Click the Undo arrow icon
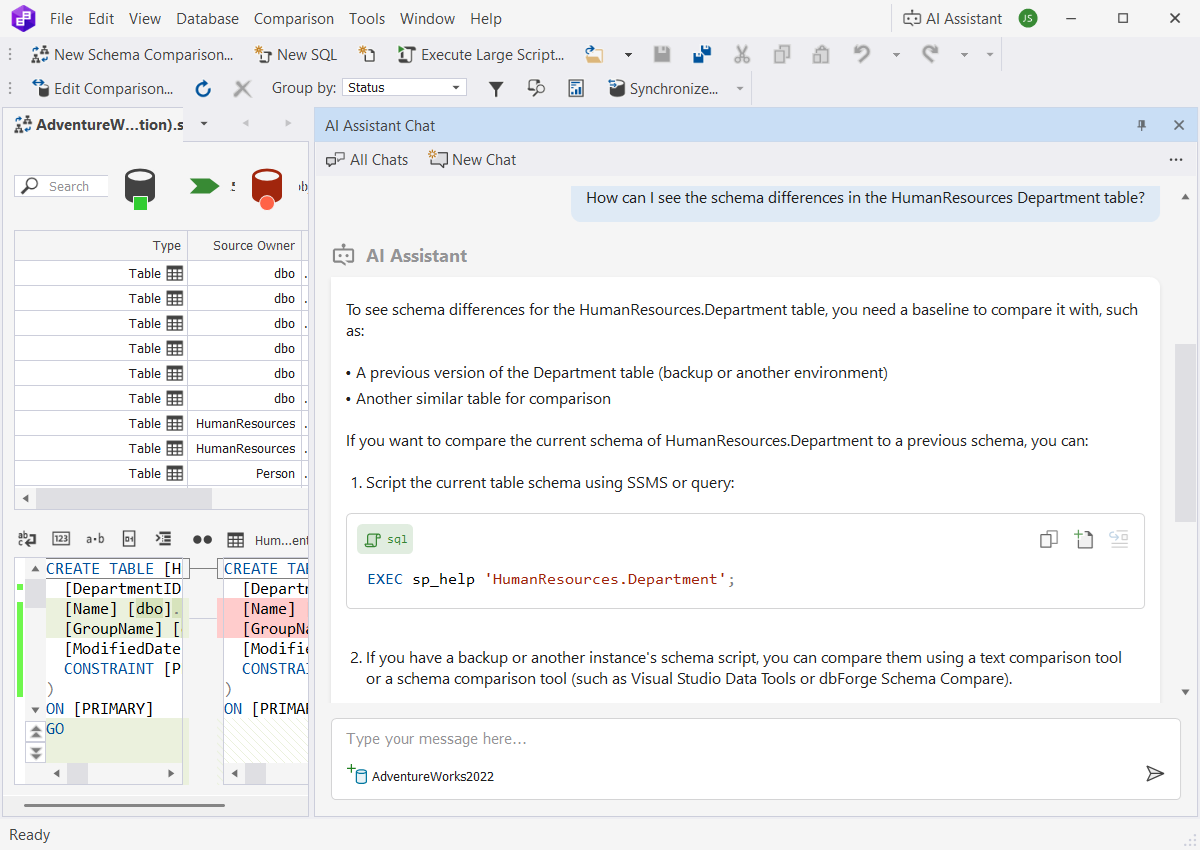1200x850 pixels. 862,55
